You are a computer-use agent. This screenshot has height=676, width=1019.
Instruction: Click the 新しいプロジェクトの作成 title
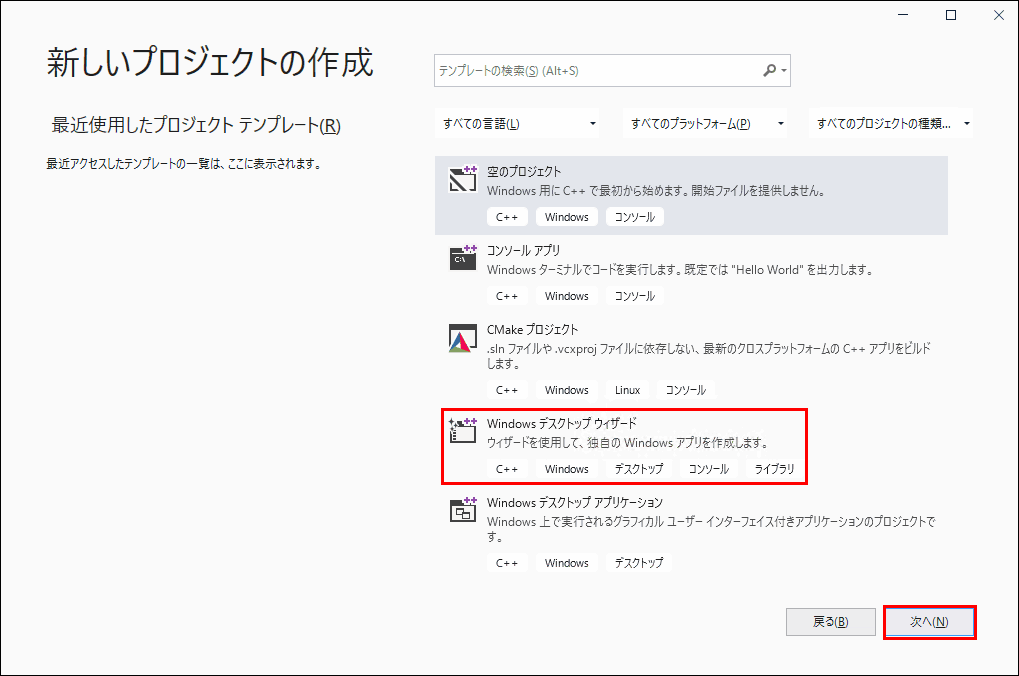pos(210,62)
